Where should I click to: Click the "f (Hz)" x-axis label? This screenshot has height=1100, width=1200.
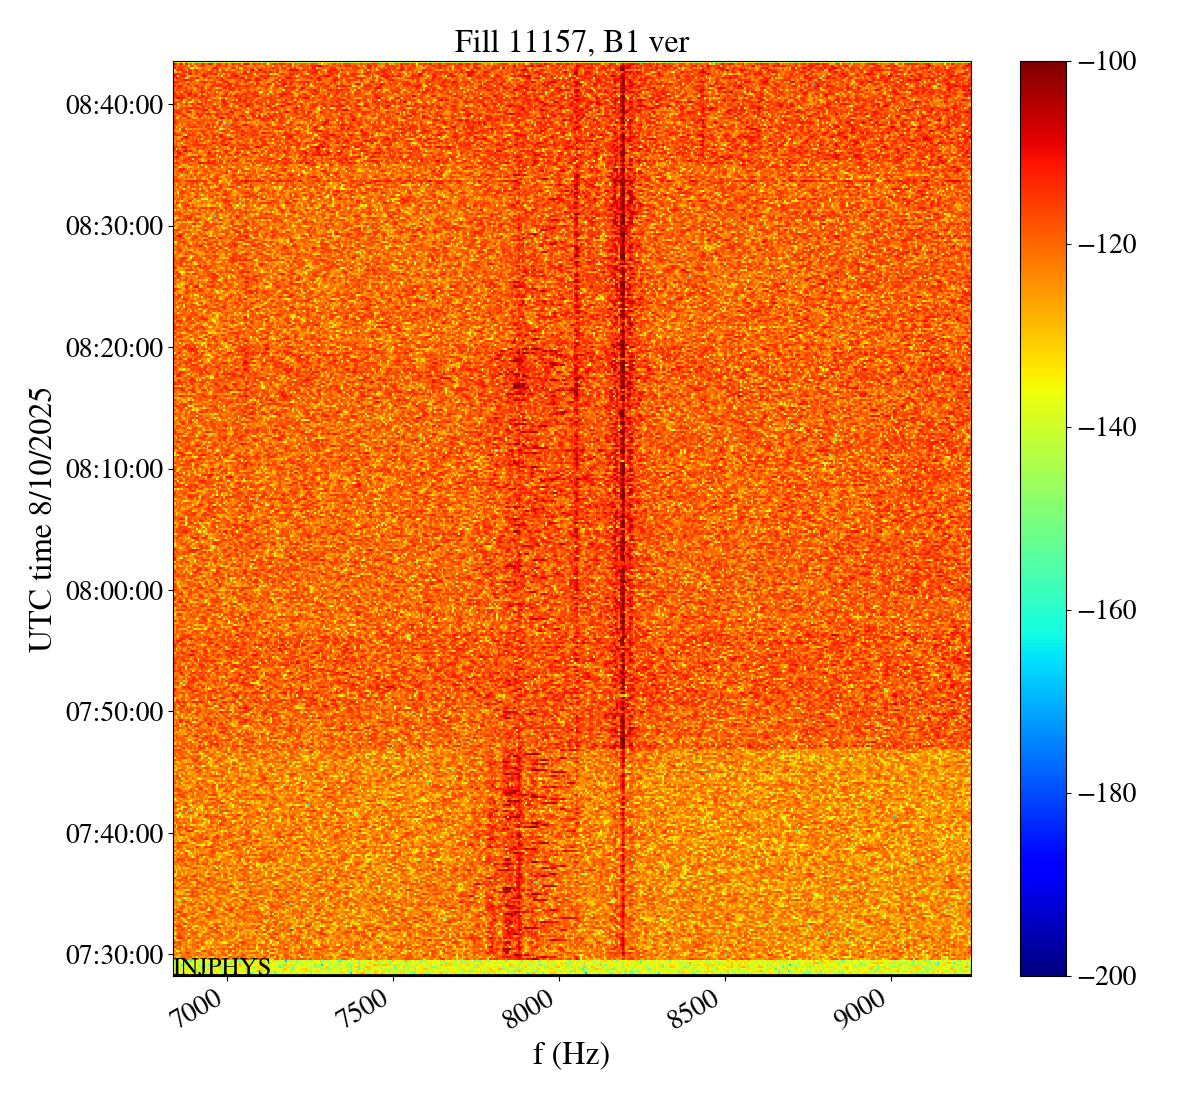[x=571, y=1053]
